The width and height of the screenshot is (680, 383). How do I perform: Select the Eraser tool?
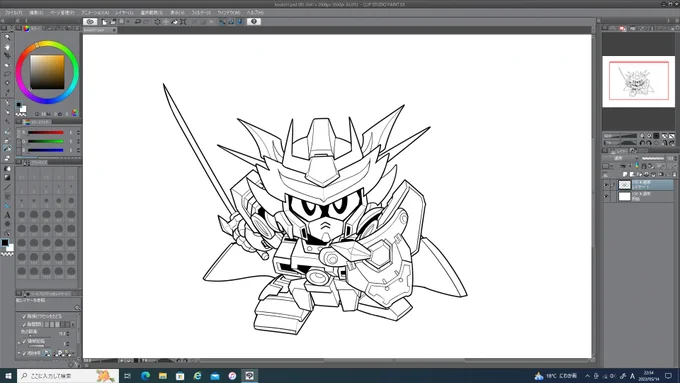click(x=7, y=158)
